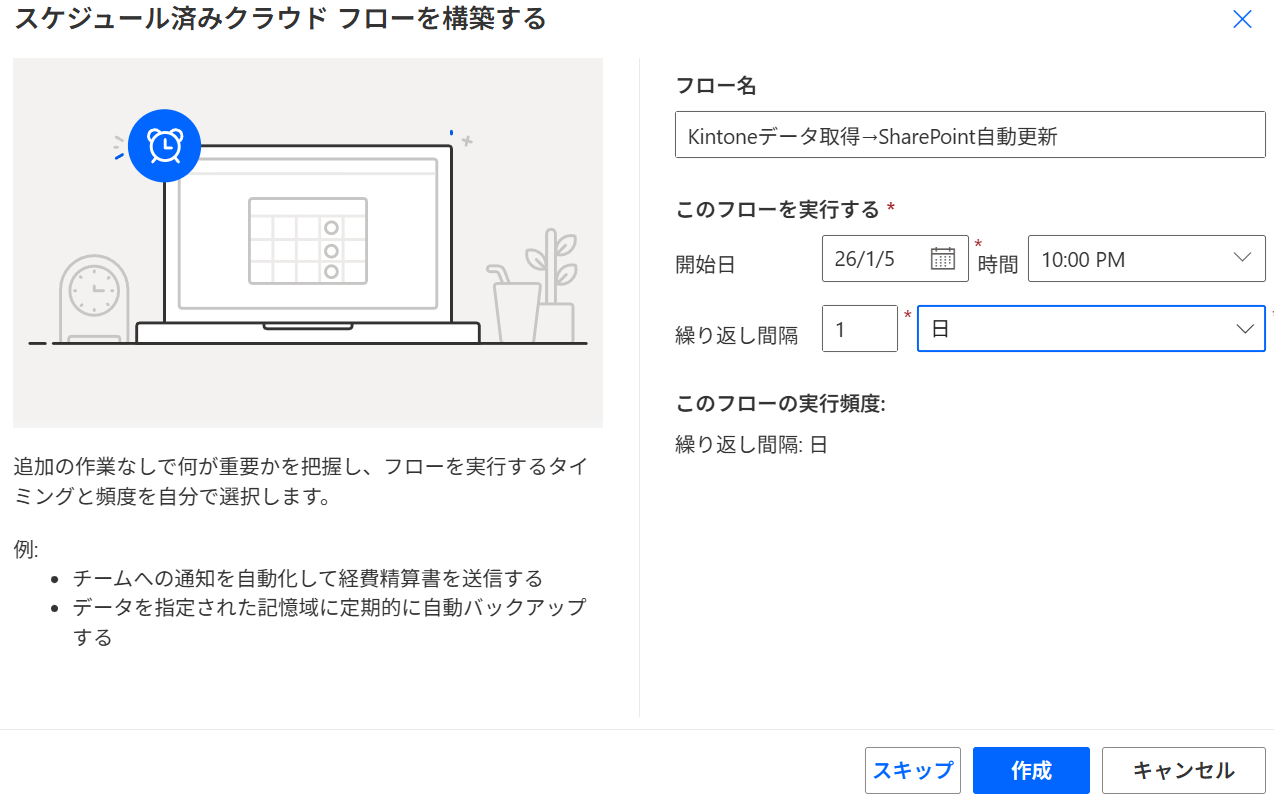Image resolution: width=1274 pixels, height=802 pixels.
Task: Click the blue alarm clock icon
Action: tap(164, 146)
